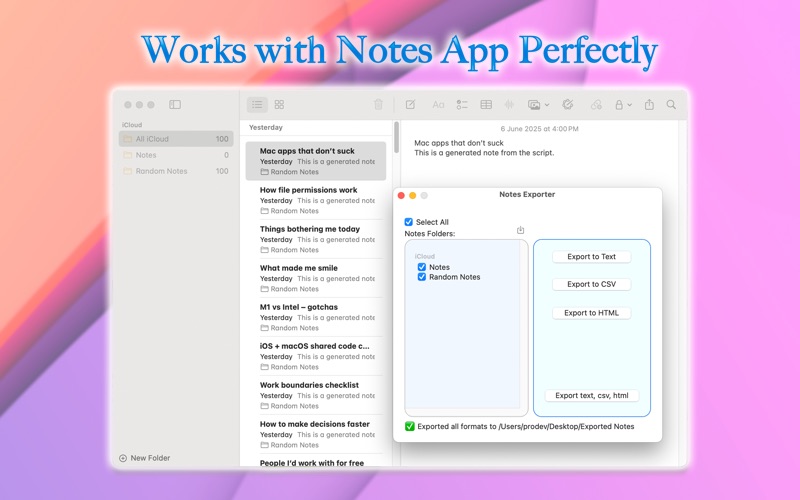Open note What made me smile

coord(316,278)
